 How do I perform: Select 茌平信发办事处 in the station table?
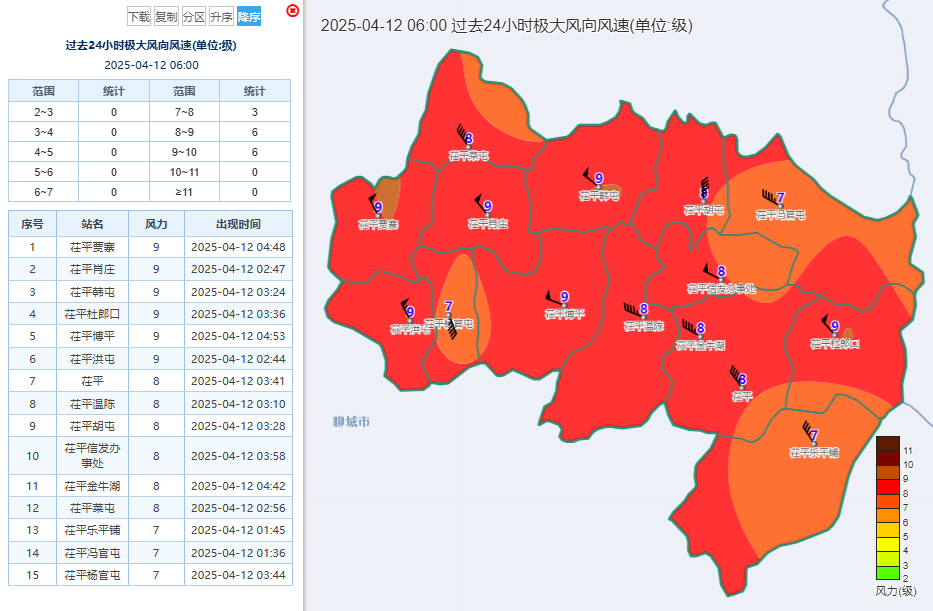tap(92, 456)
